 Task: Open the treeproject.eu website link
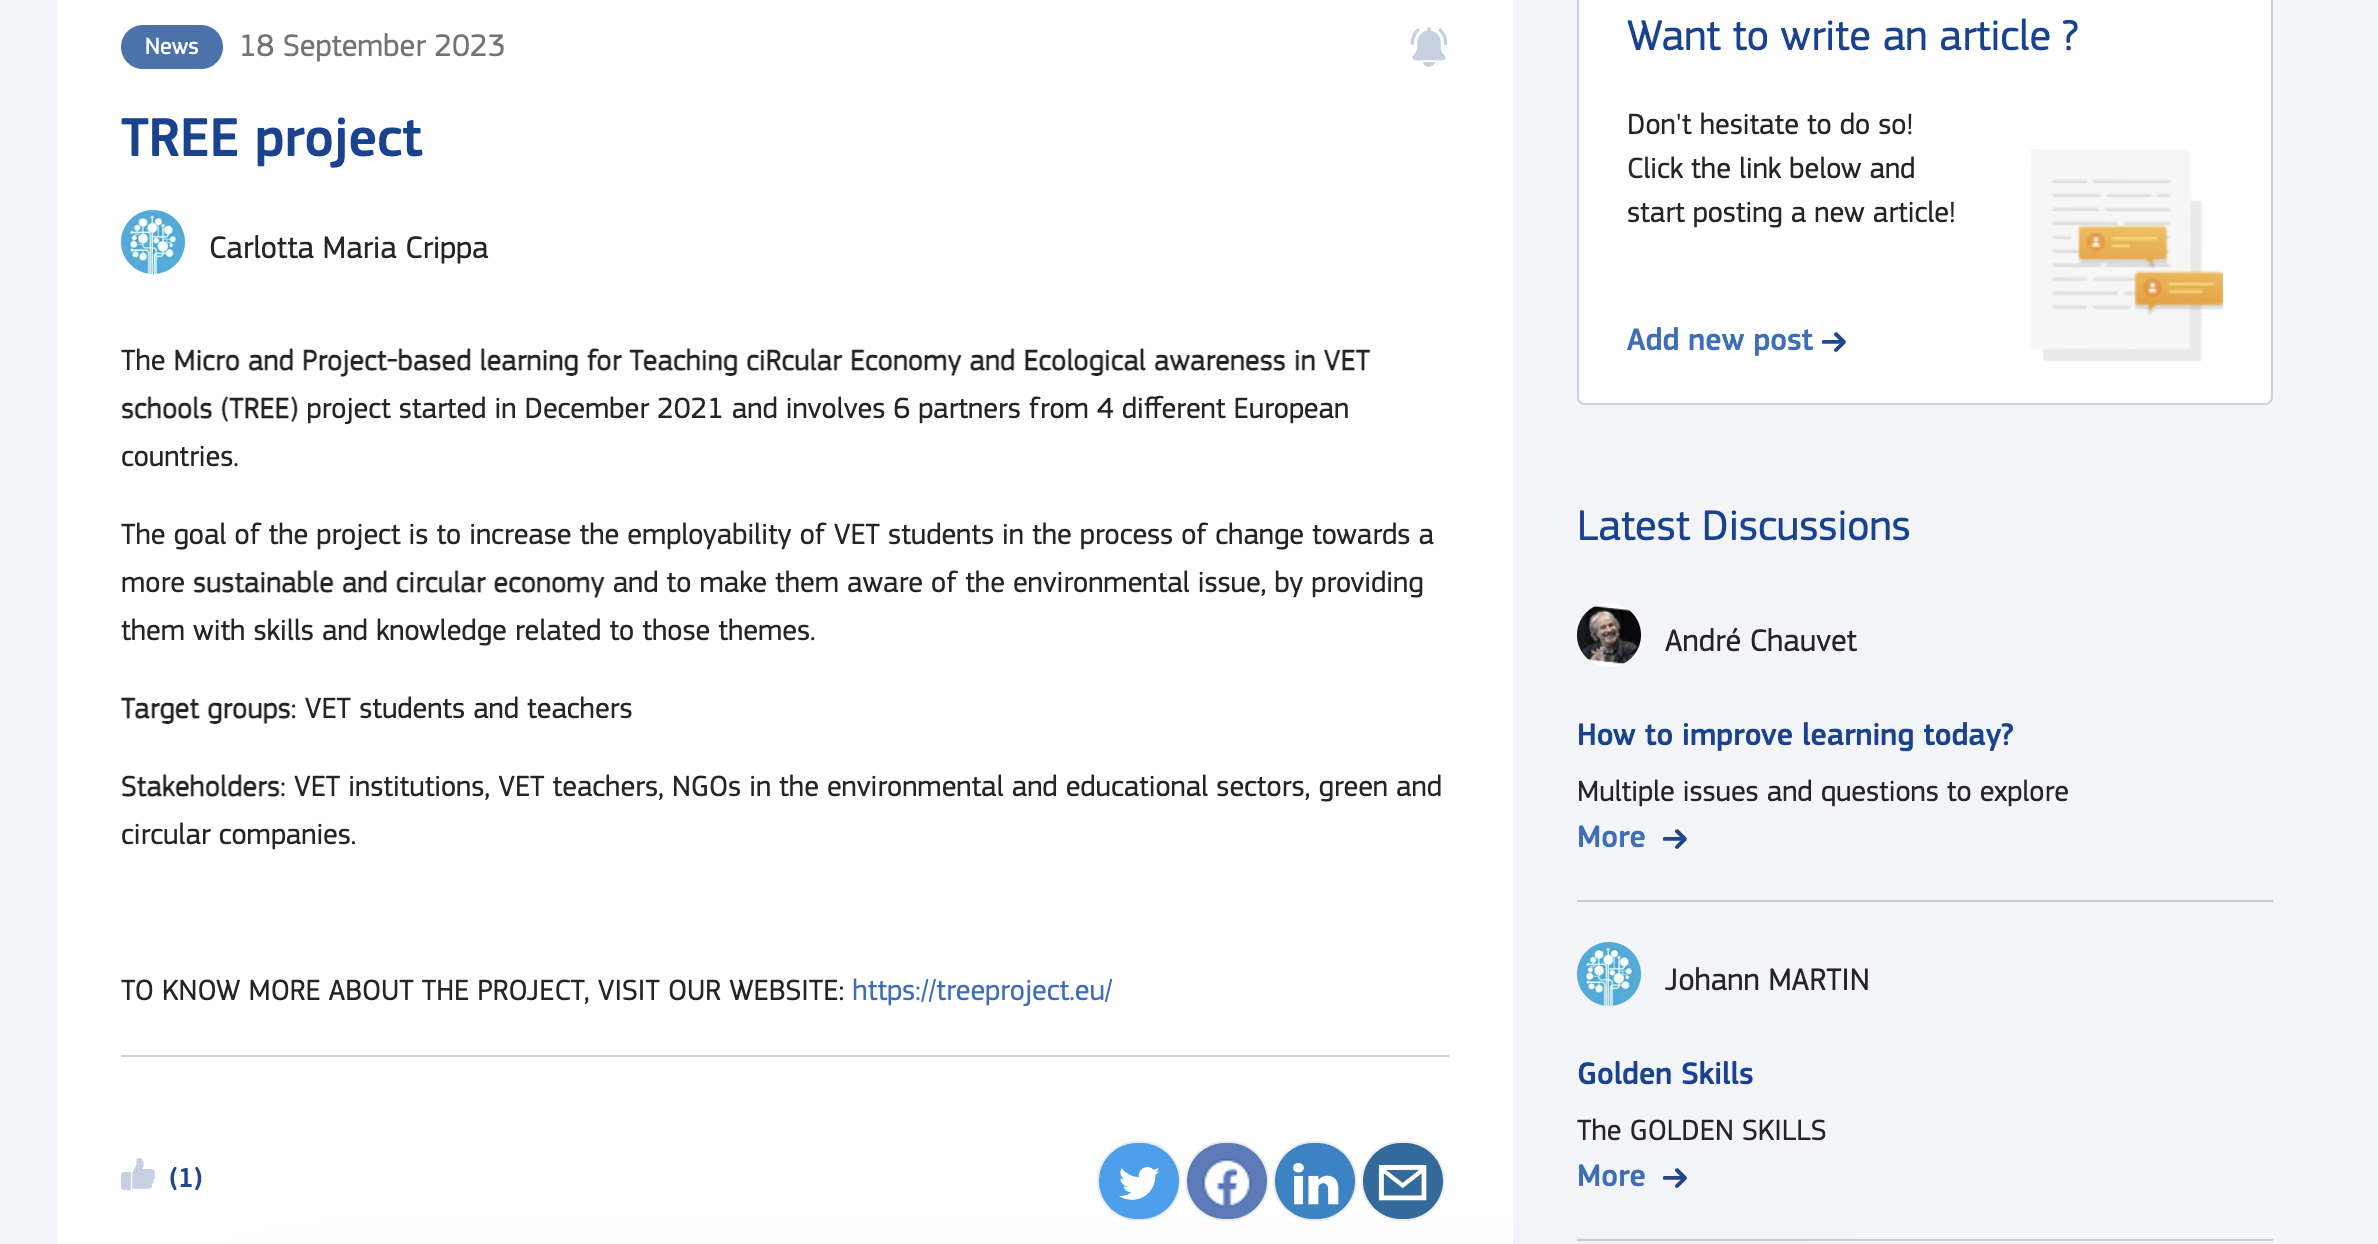pyautogui.click(x=981, y=990)
